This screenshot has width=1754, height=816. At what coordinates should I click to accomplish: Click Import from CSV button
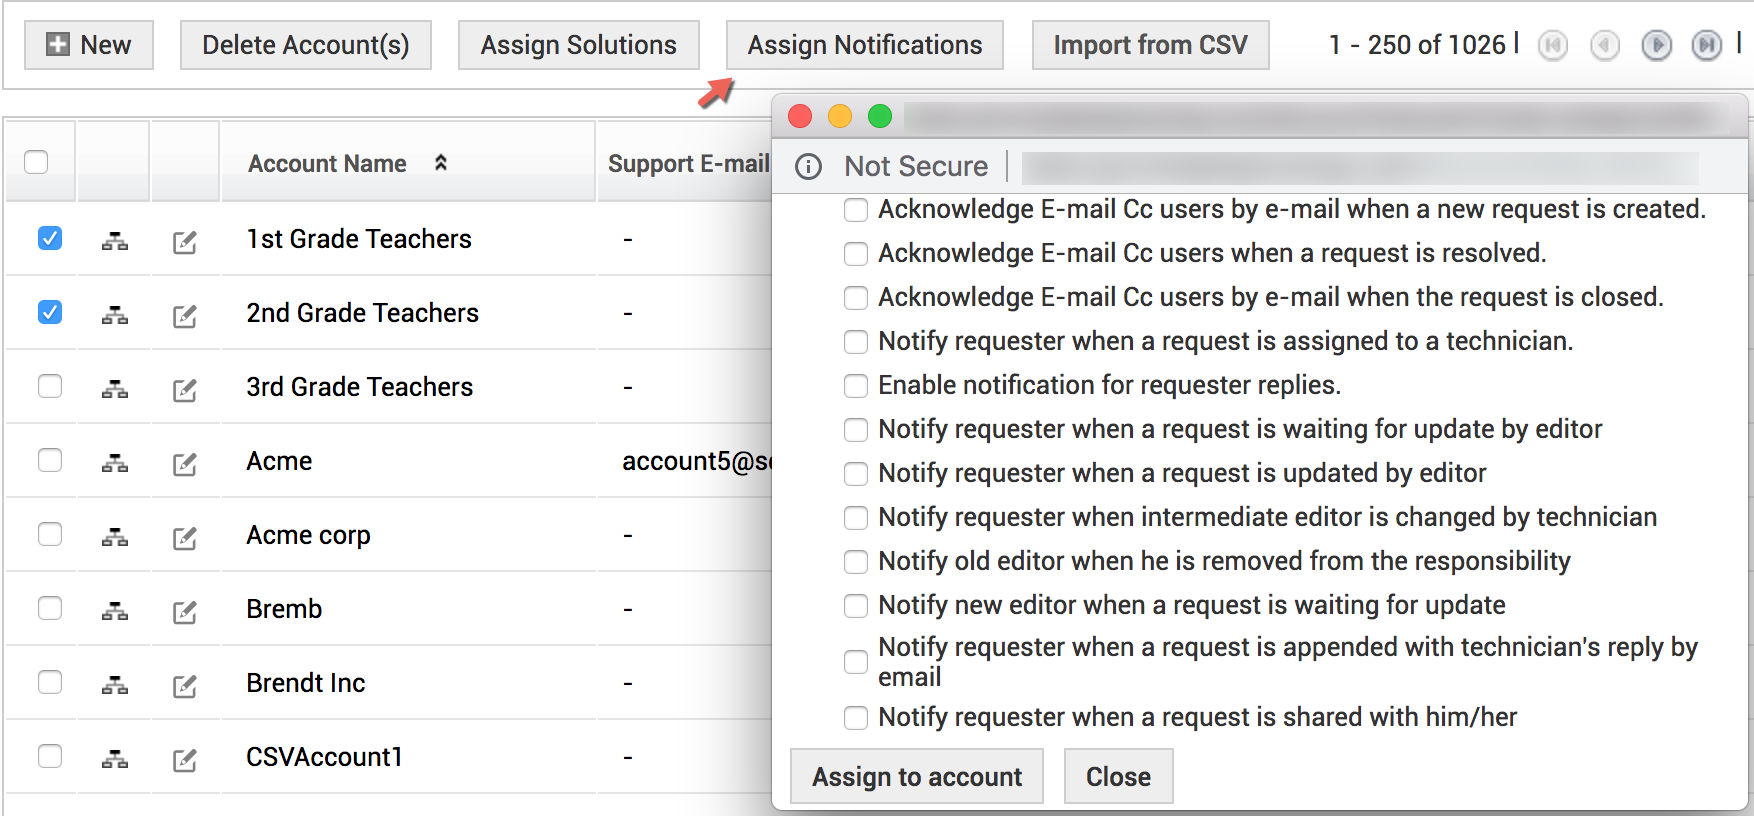pos(1150,45)
